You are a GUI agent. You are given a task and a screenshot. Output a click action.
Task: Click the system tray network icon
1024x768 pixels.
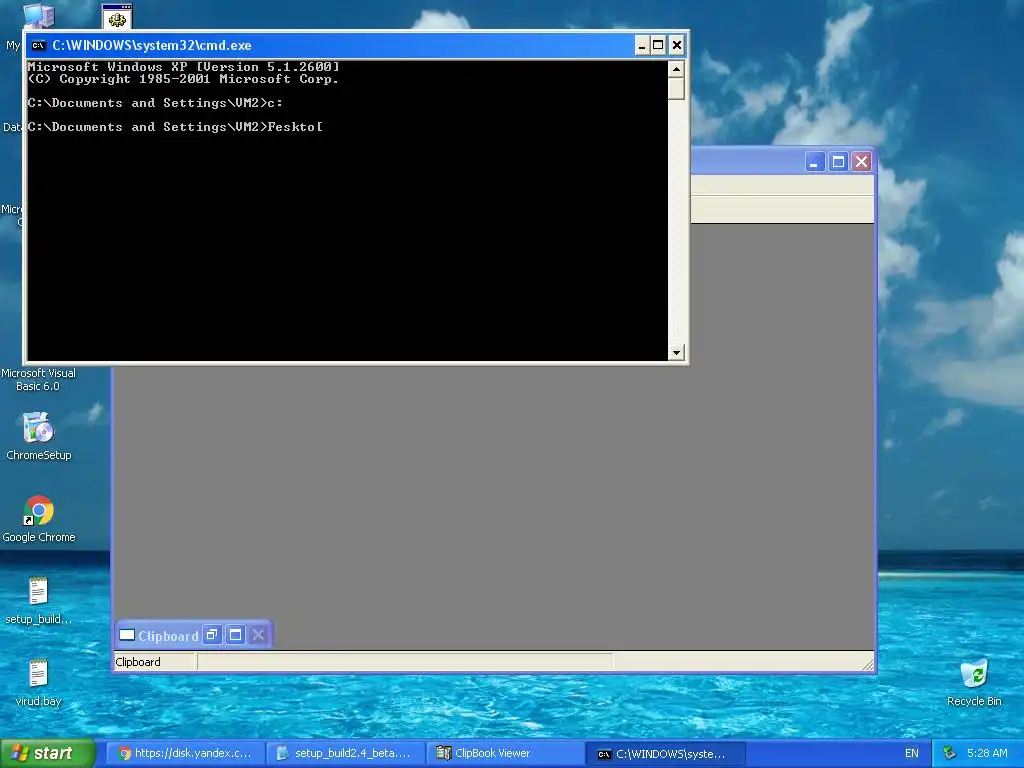coord(950,753)
